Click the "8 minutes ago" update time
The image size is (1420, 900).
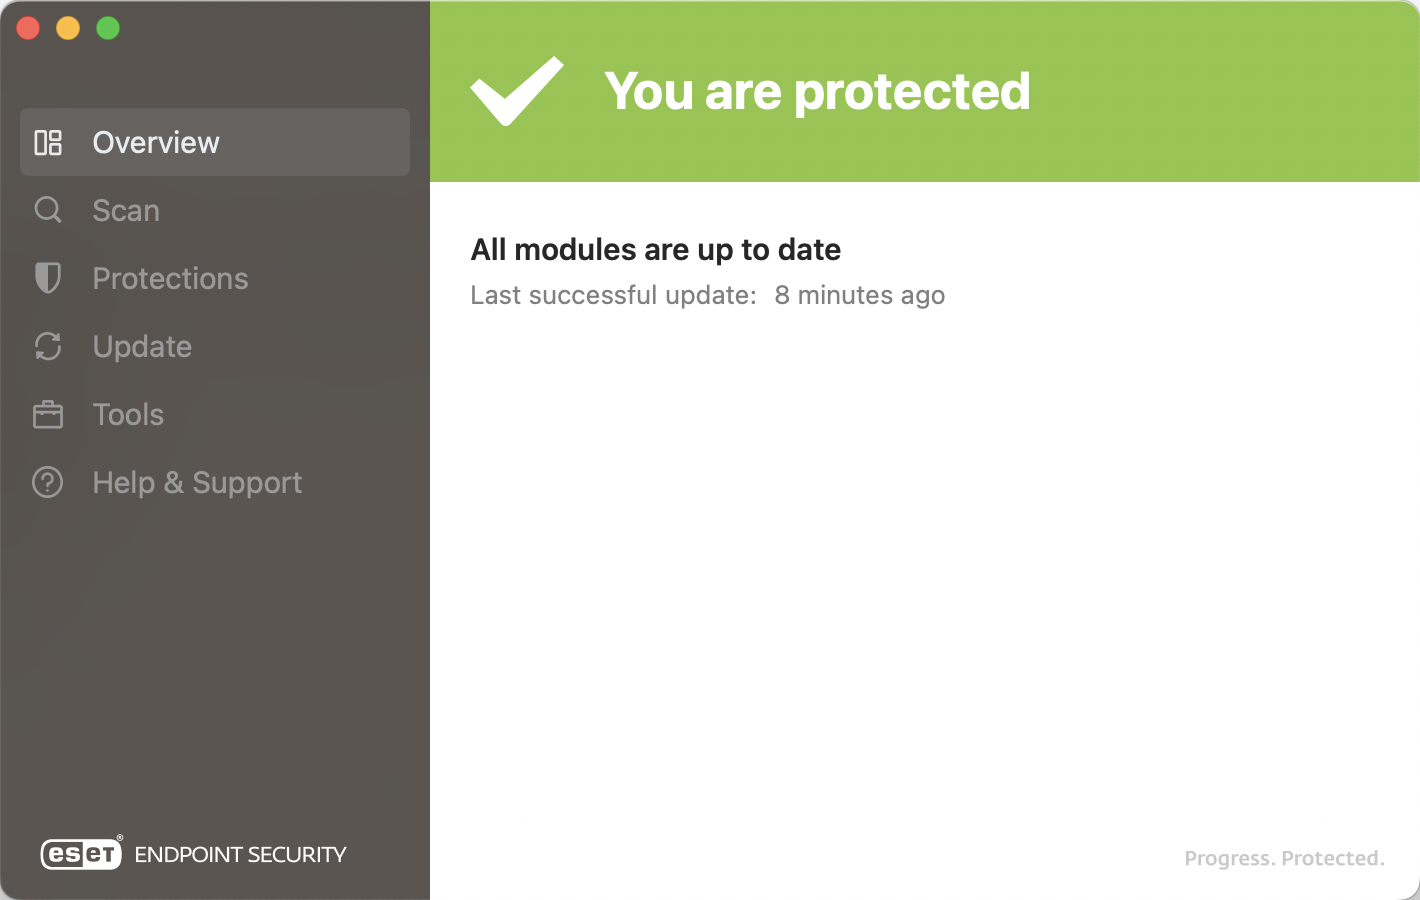[x=860, y=296]
